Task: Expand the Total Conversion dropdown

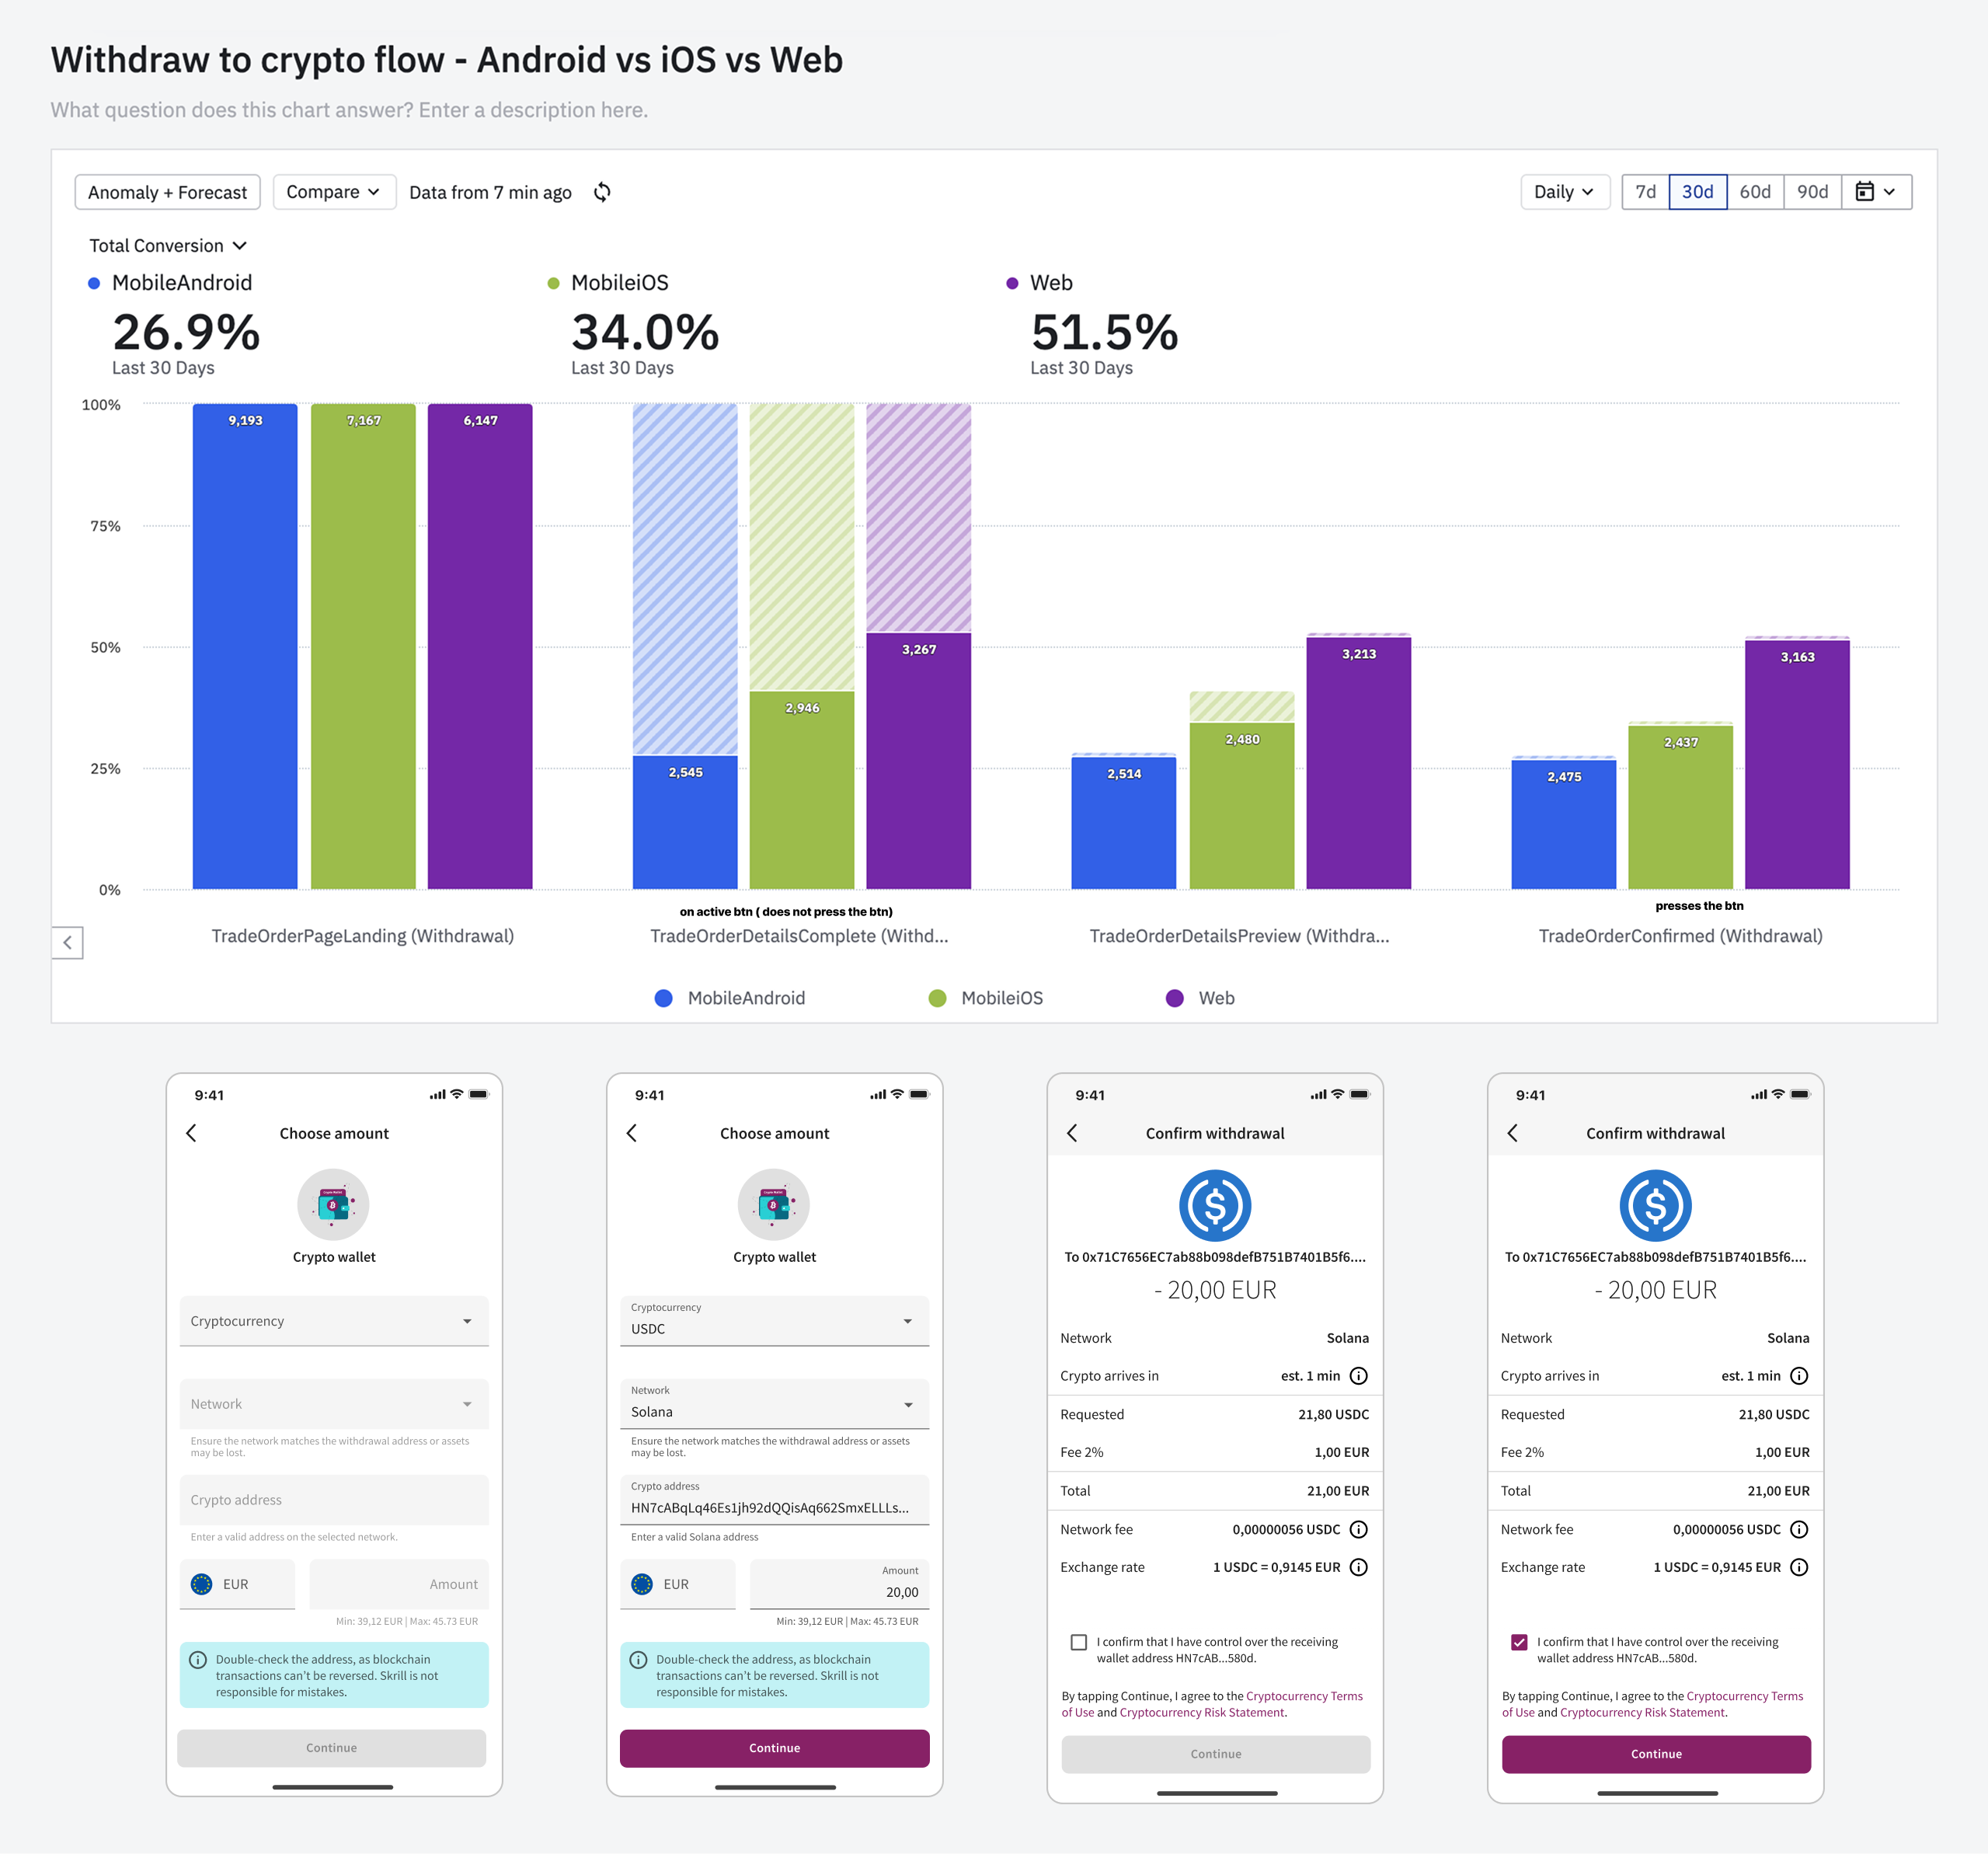Action: [x=168, y=246]
